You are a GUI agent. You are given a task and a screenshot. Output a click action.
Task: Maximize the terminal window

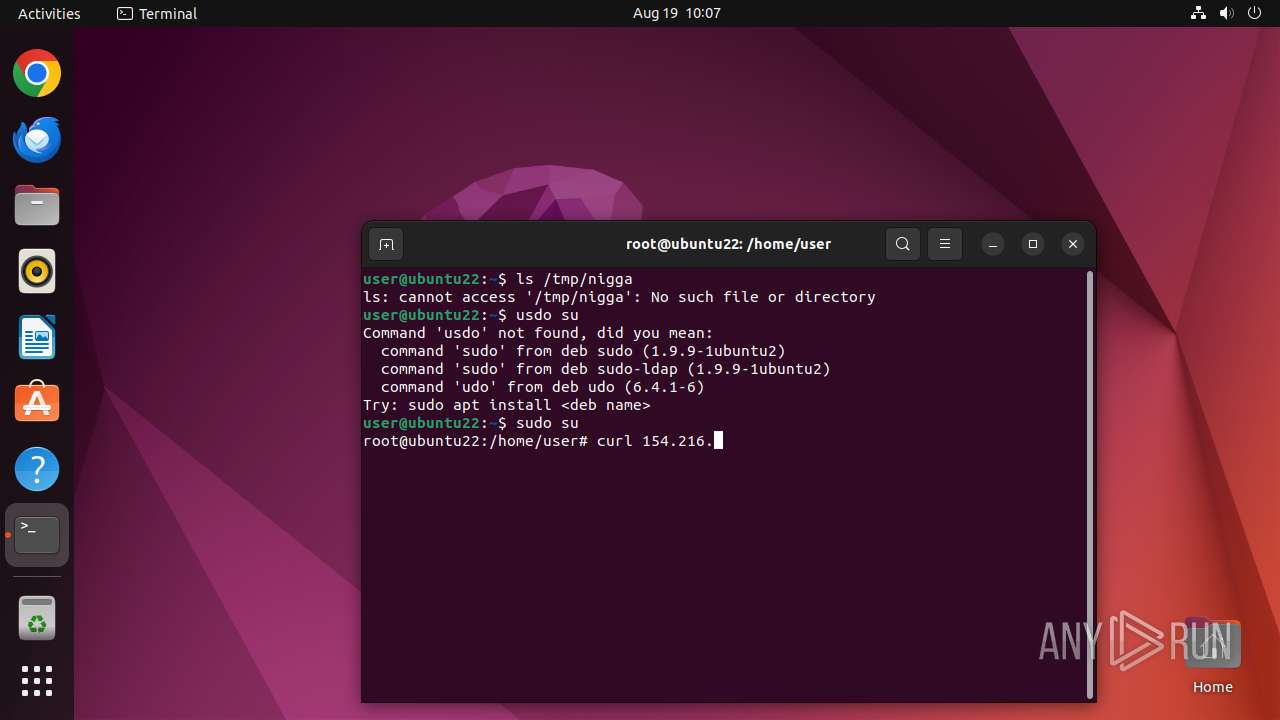1033,244
